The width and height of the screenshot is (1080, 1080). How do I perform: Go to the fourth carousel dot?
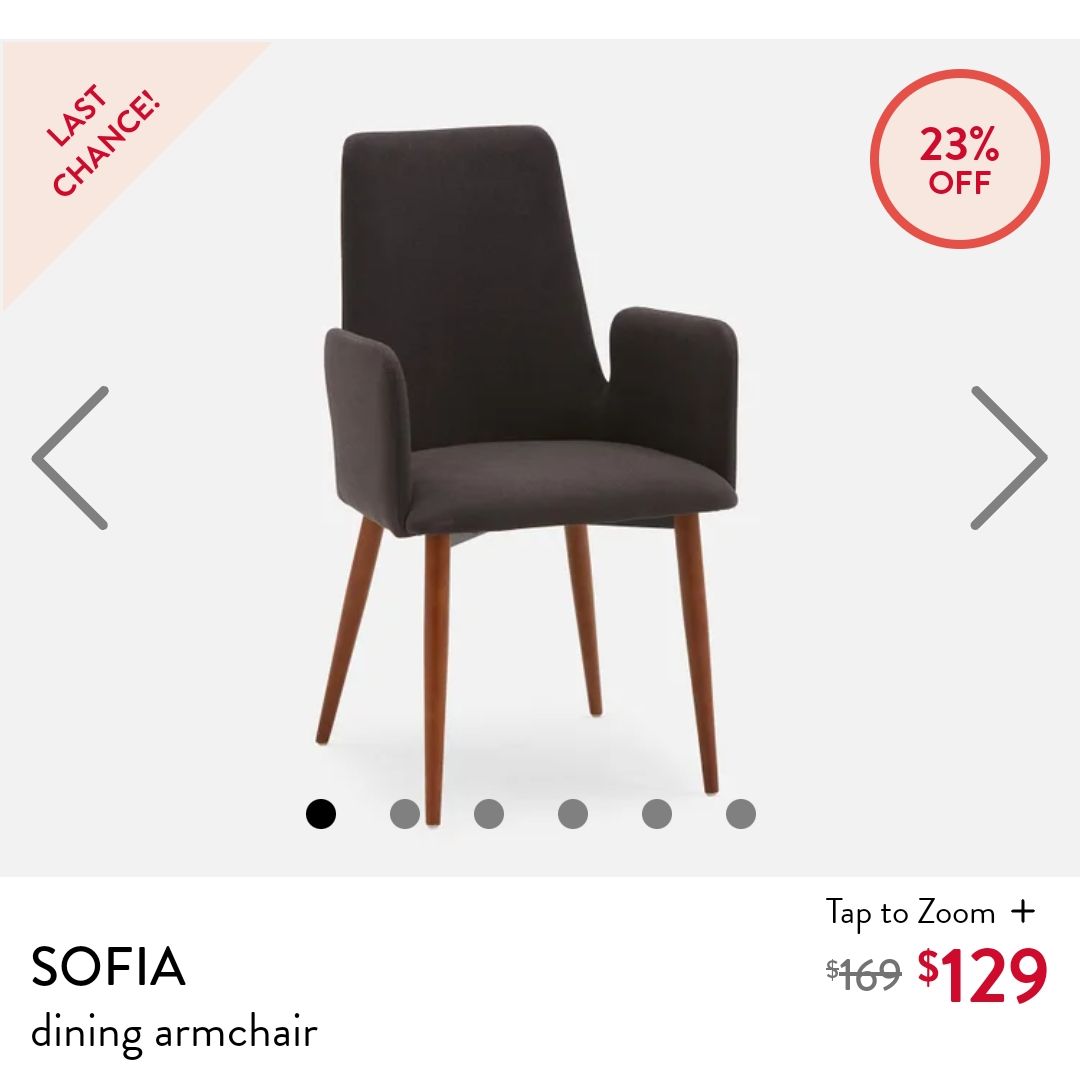click(x=573, y=814)
